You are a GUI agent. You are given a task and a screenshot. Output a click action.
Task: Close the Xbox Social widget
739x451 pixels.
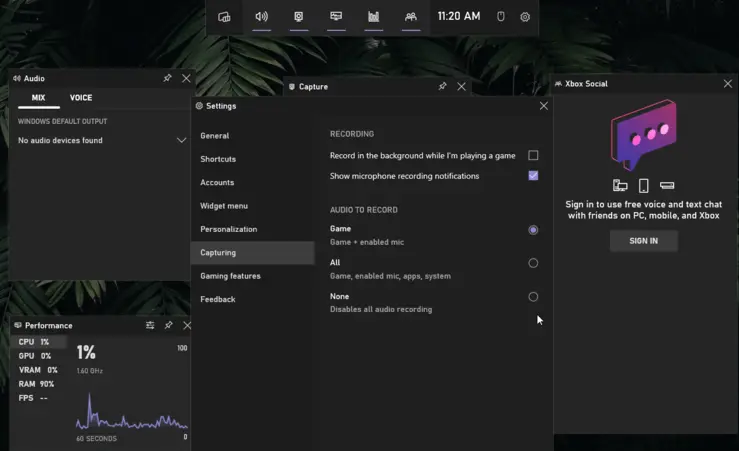(728, 83)
